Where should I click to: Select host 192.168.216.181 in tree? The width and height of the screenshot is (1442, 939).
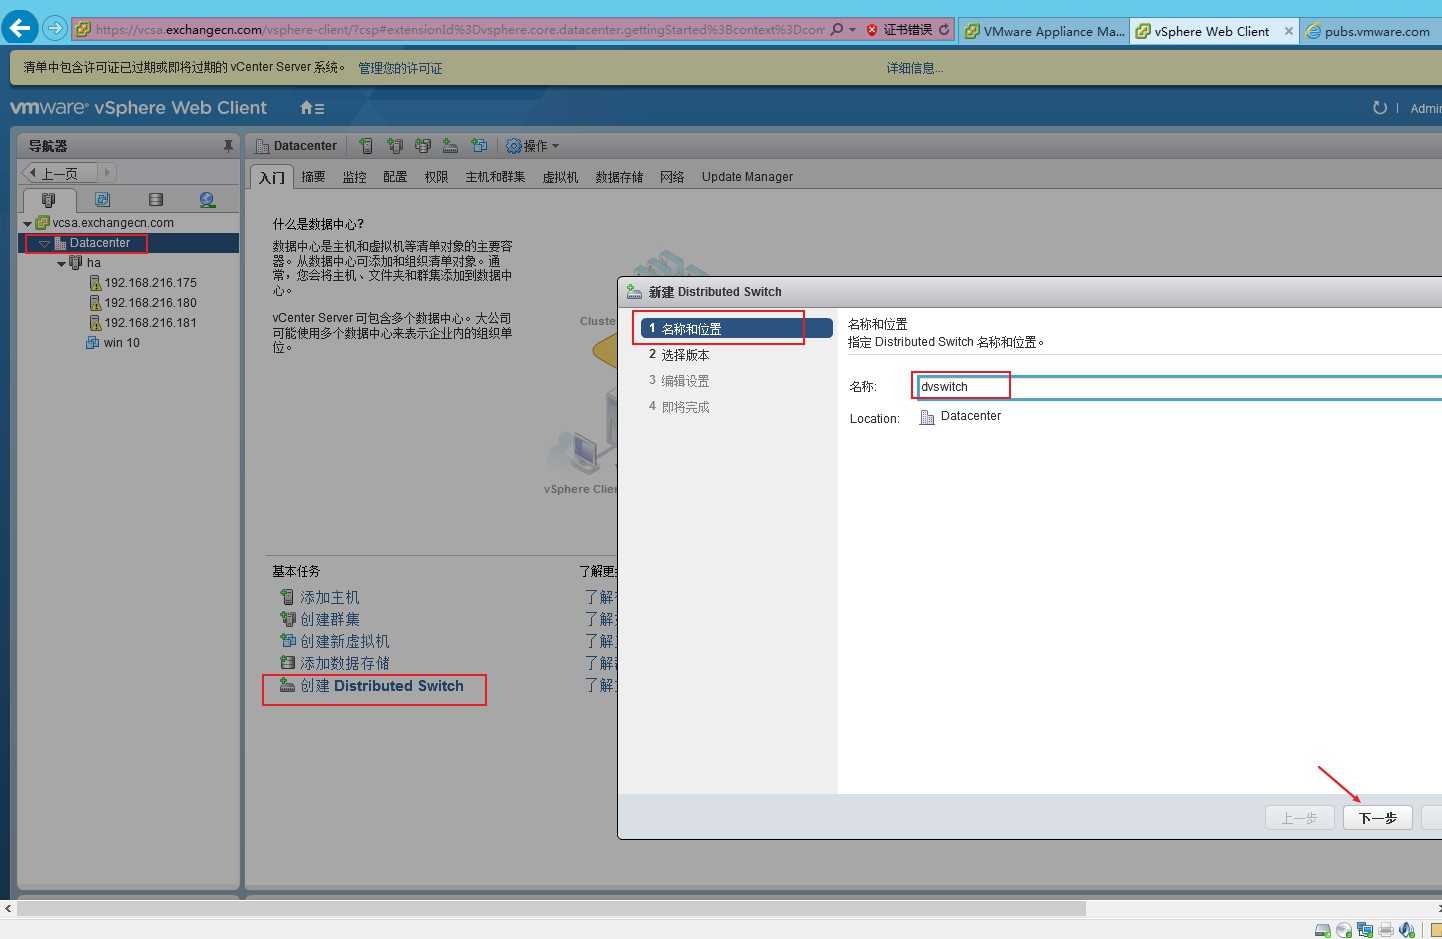(150, 323)
